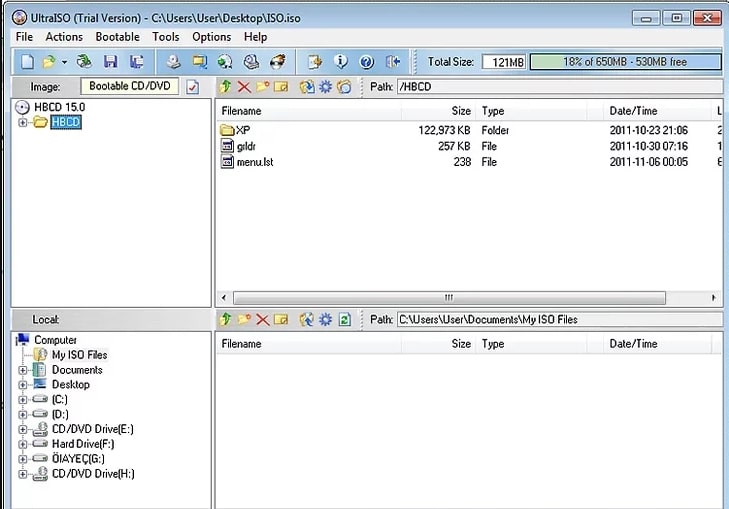Select My ISO Files in Local tree
This screenshot has height=509, width=729.
click(80, 355)
